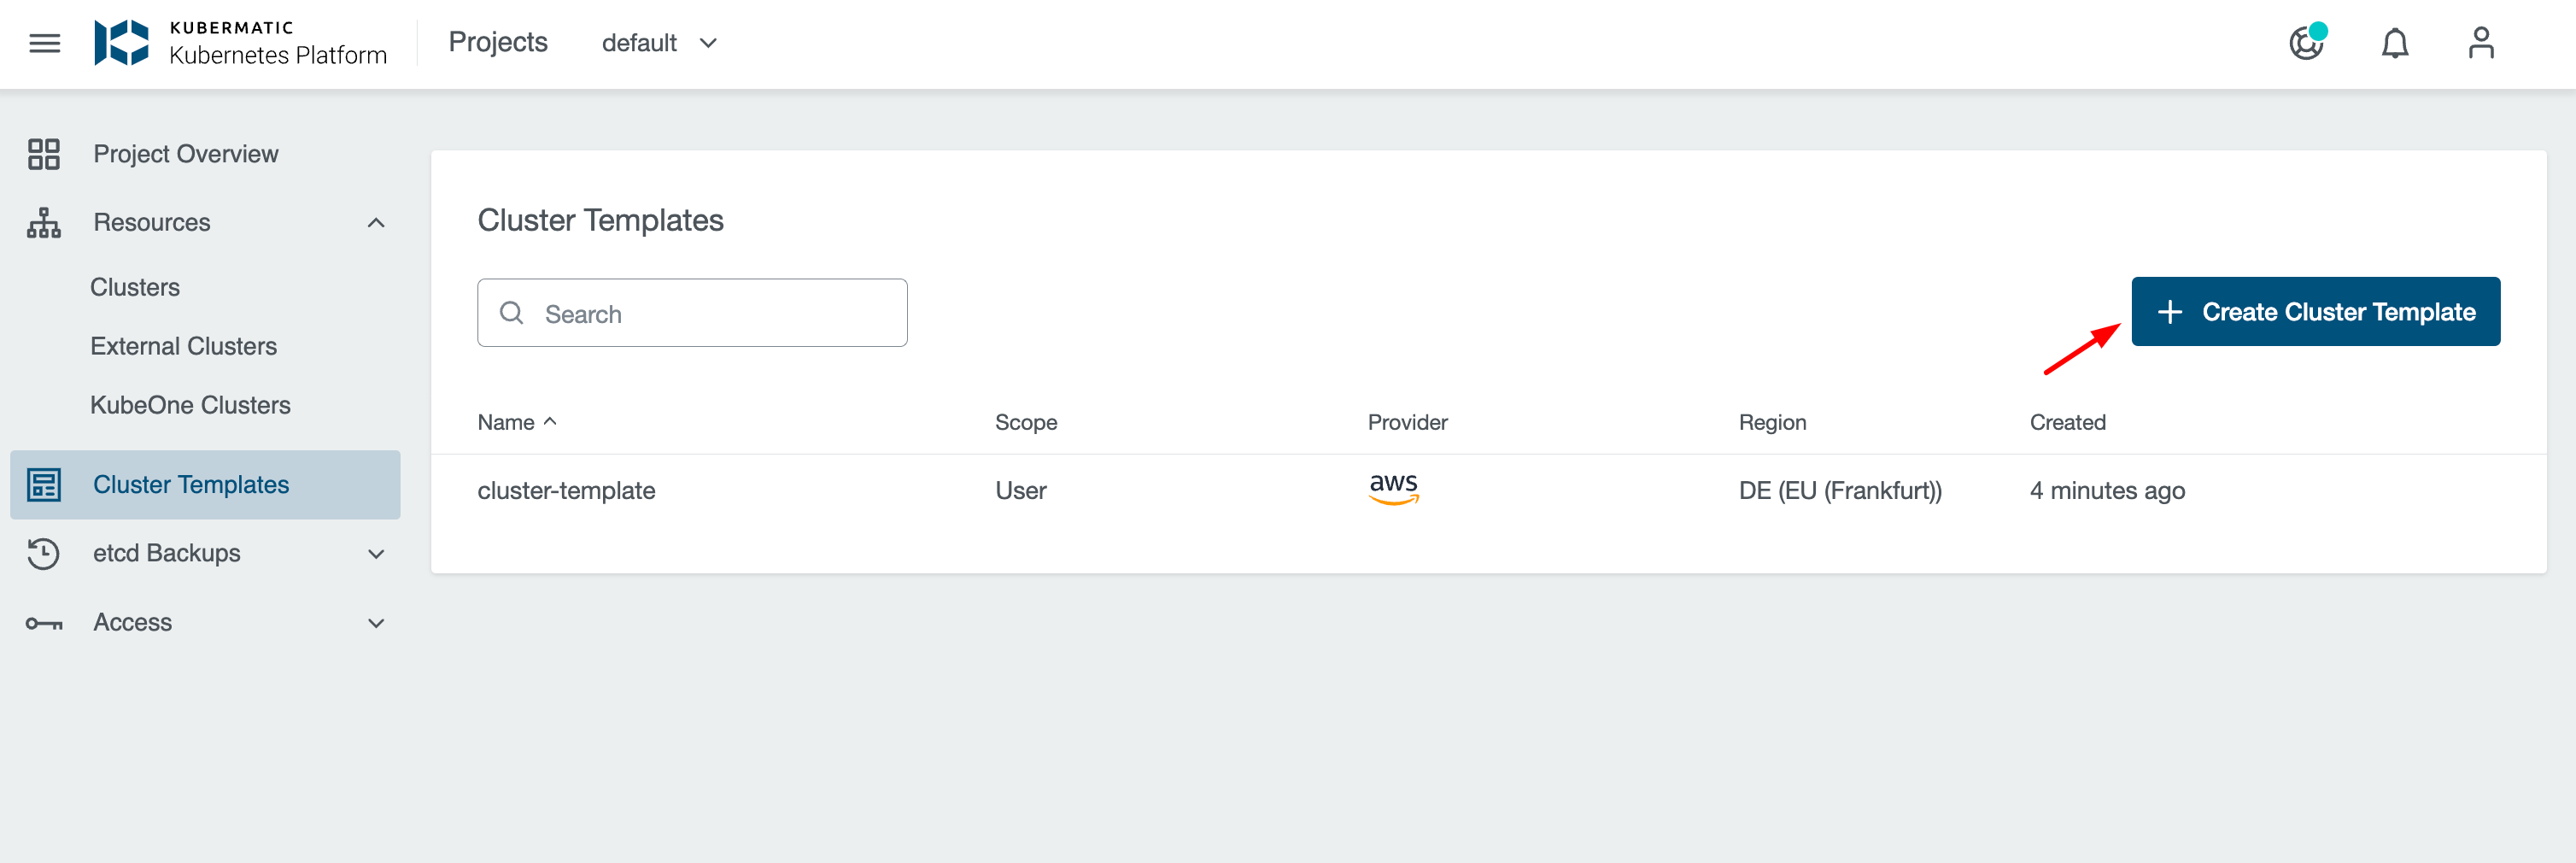Click the Kubermatic logo
Viewport: 2576px width, 863px height.
point(125,43)
